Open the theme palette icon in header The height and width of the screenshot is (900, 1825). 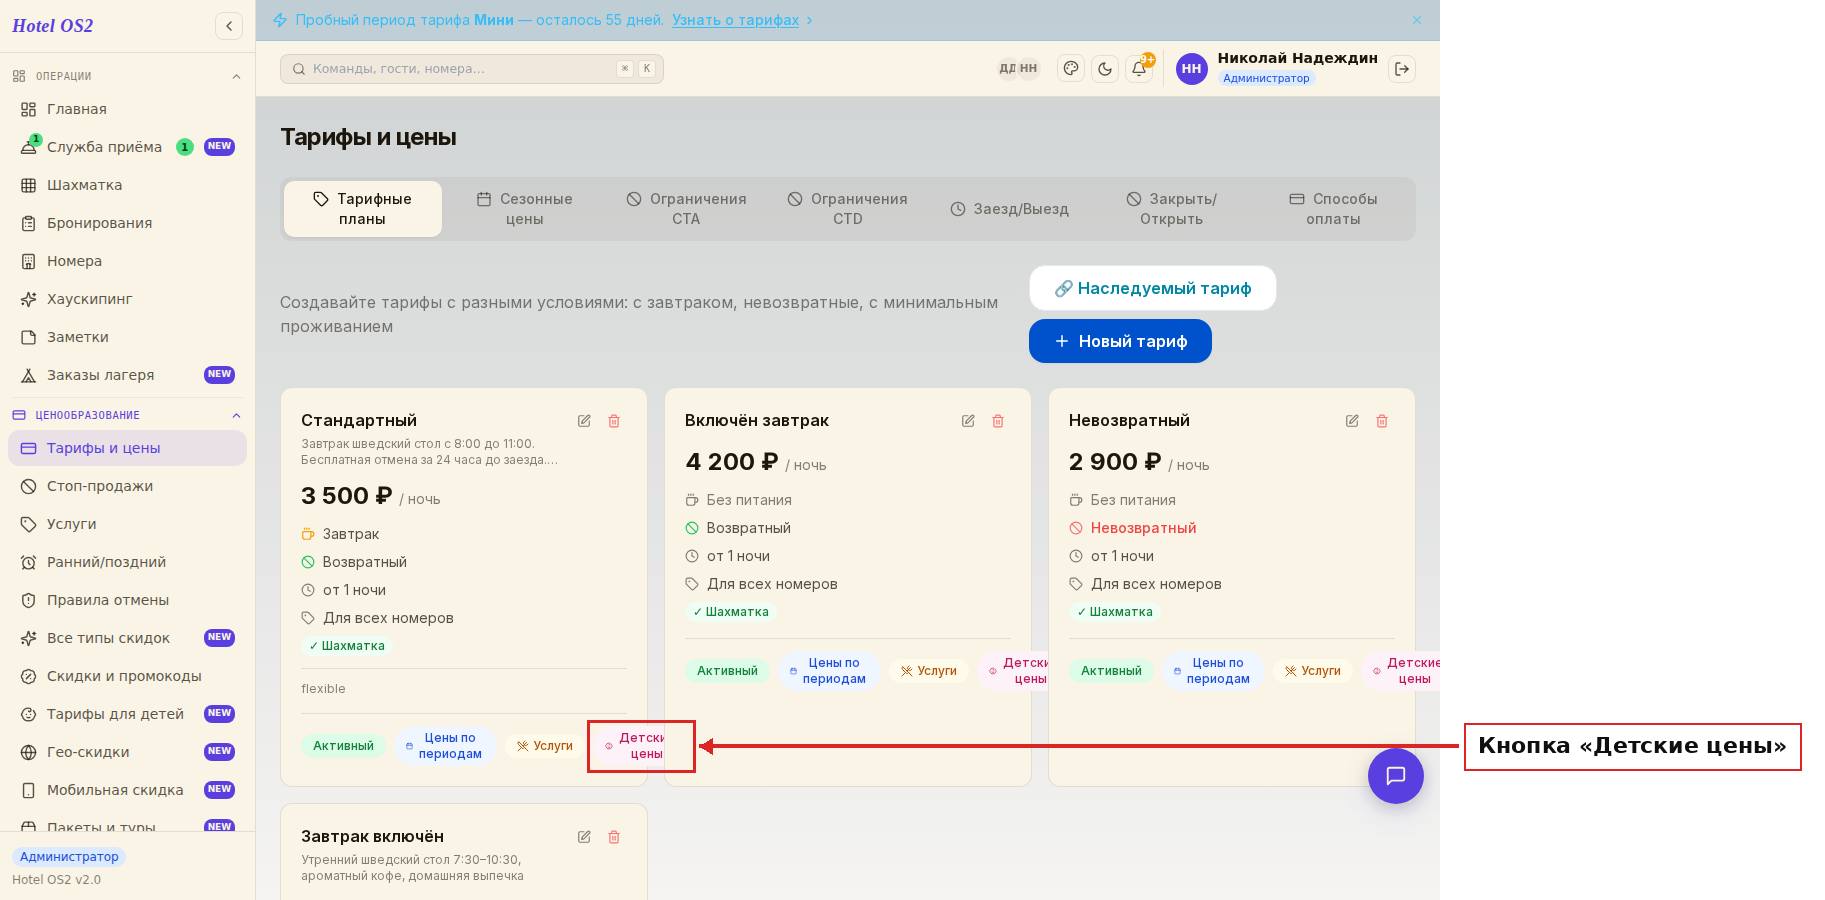pyautogui.click(x=1071, y=69)
